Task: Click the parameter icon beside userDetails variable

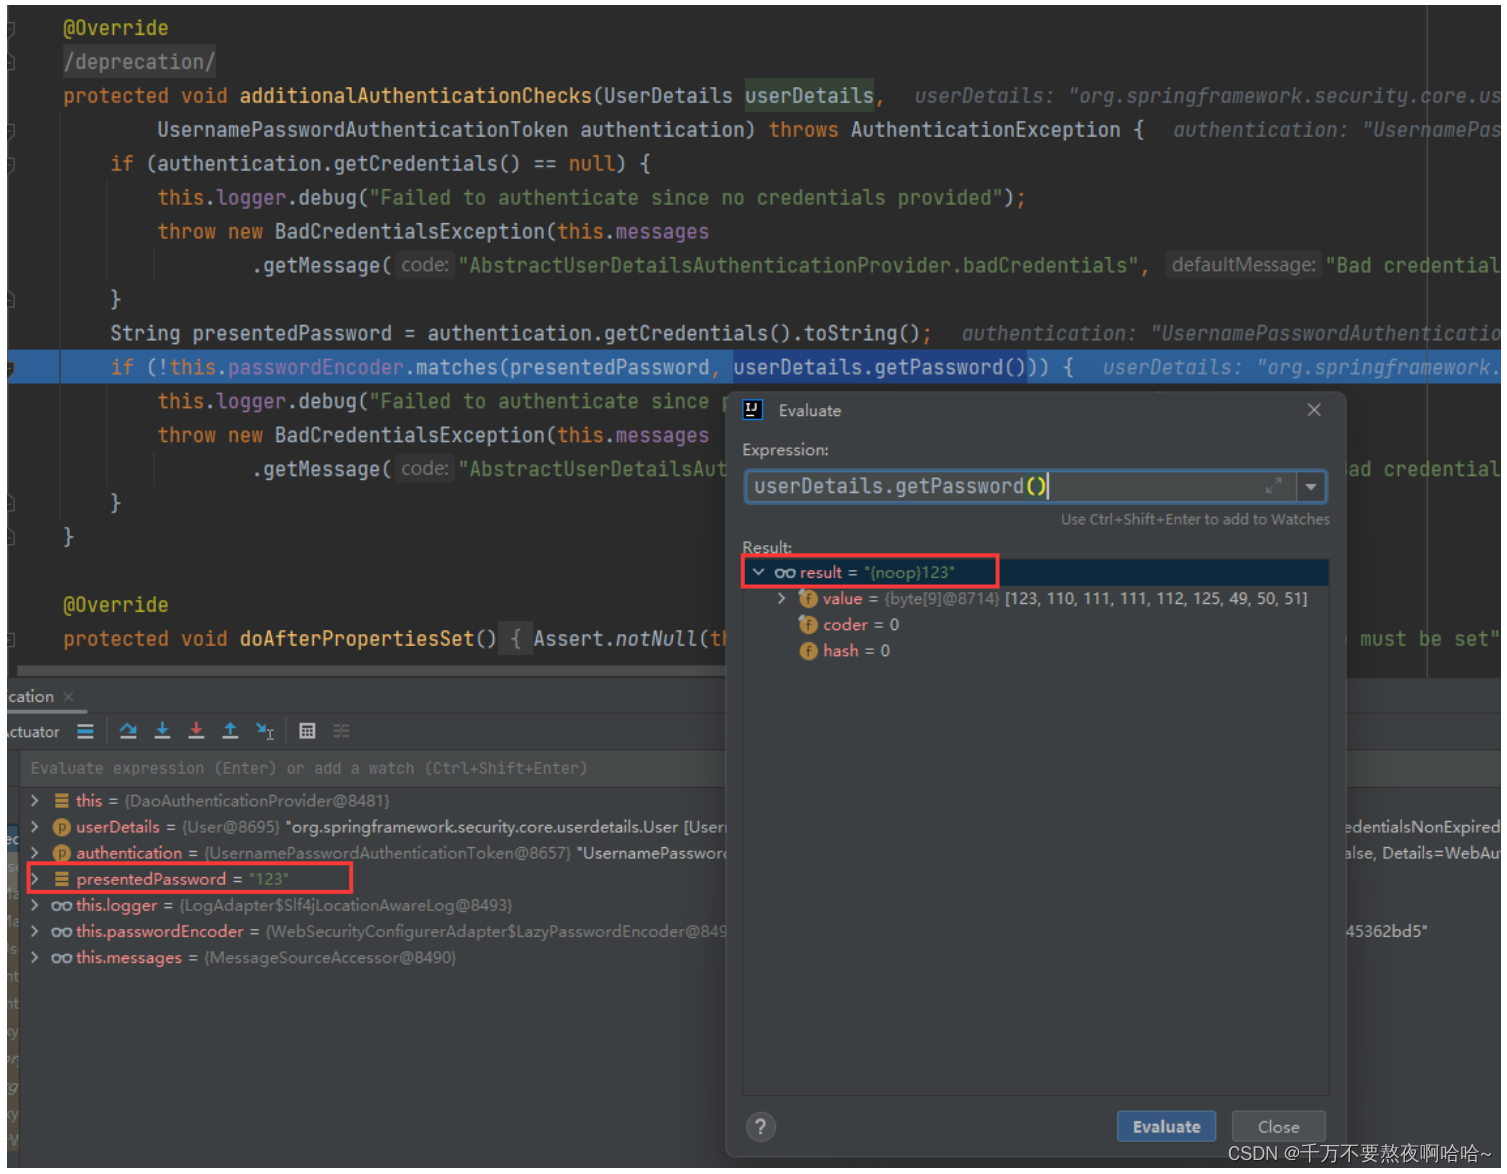Action: point(61,827)
